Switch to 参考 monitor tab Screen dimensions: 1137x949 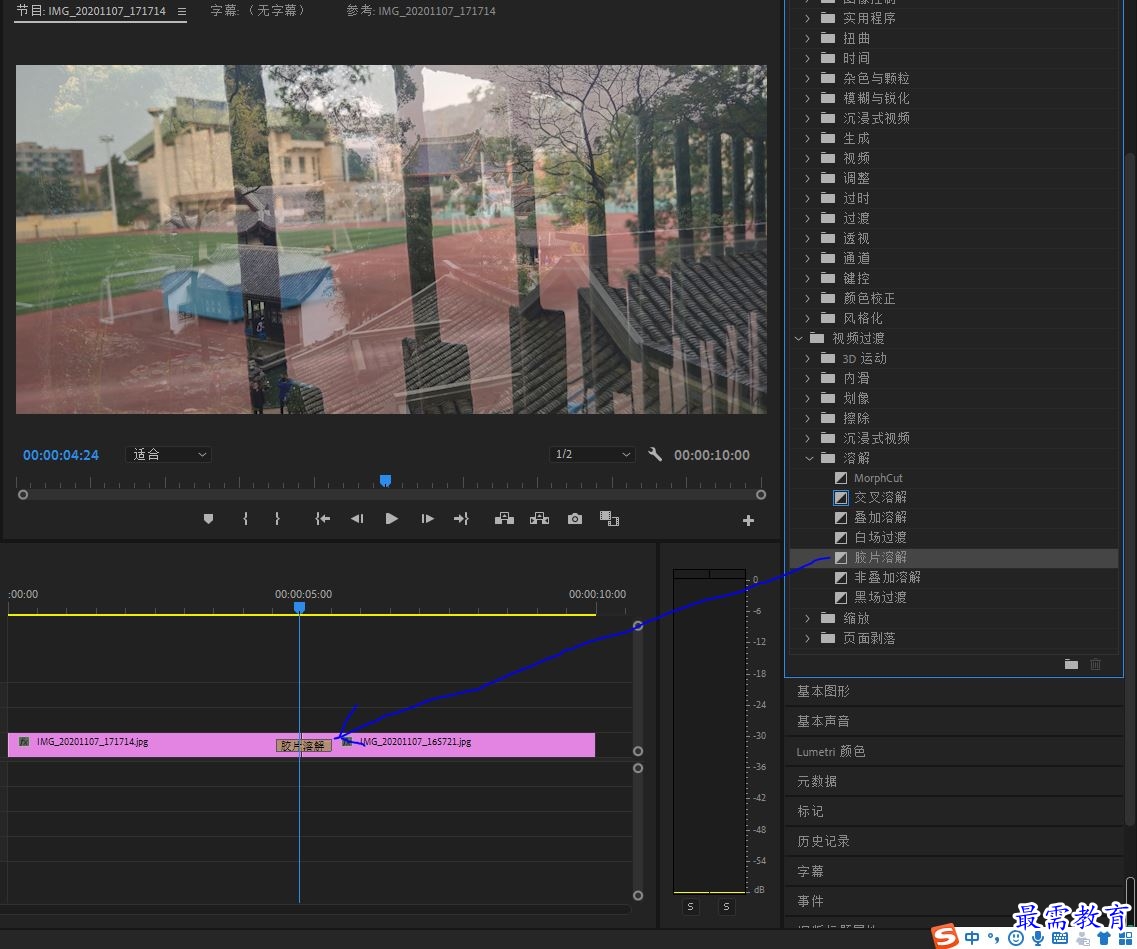coord(421,11)
